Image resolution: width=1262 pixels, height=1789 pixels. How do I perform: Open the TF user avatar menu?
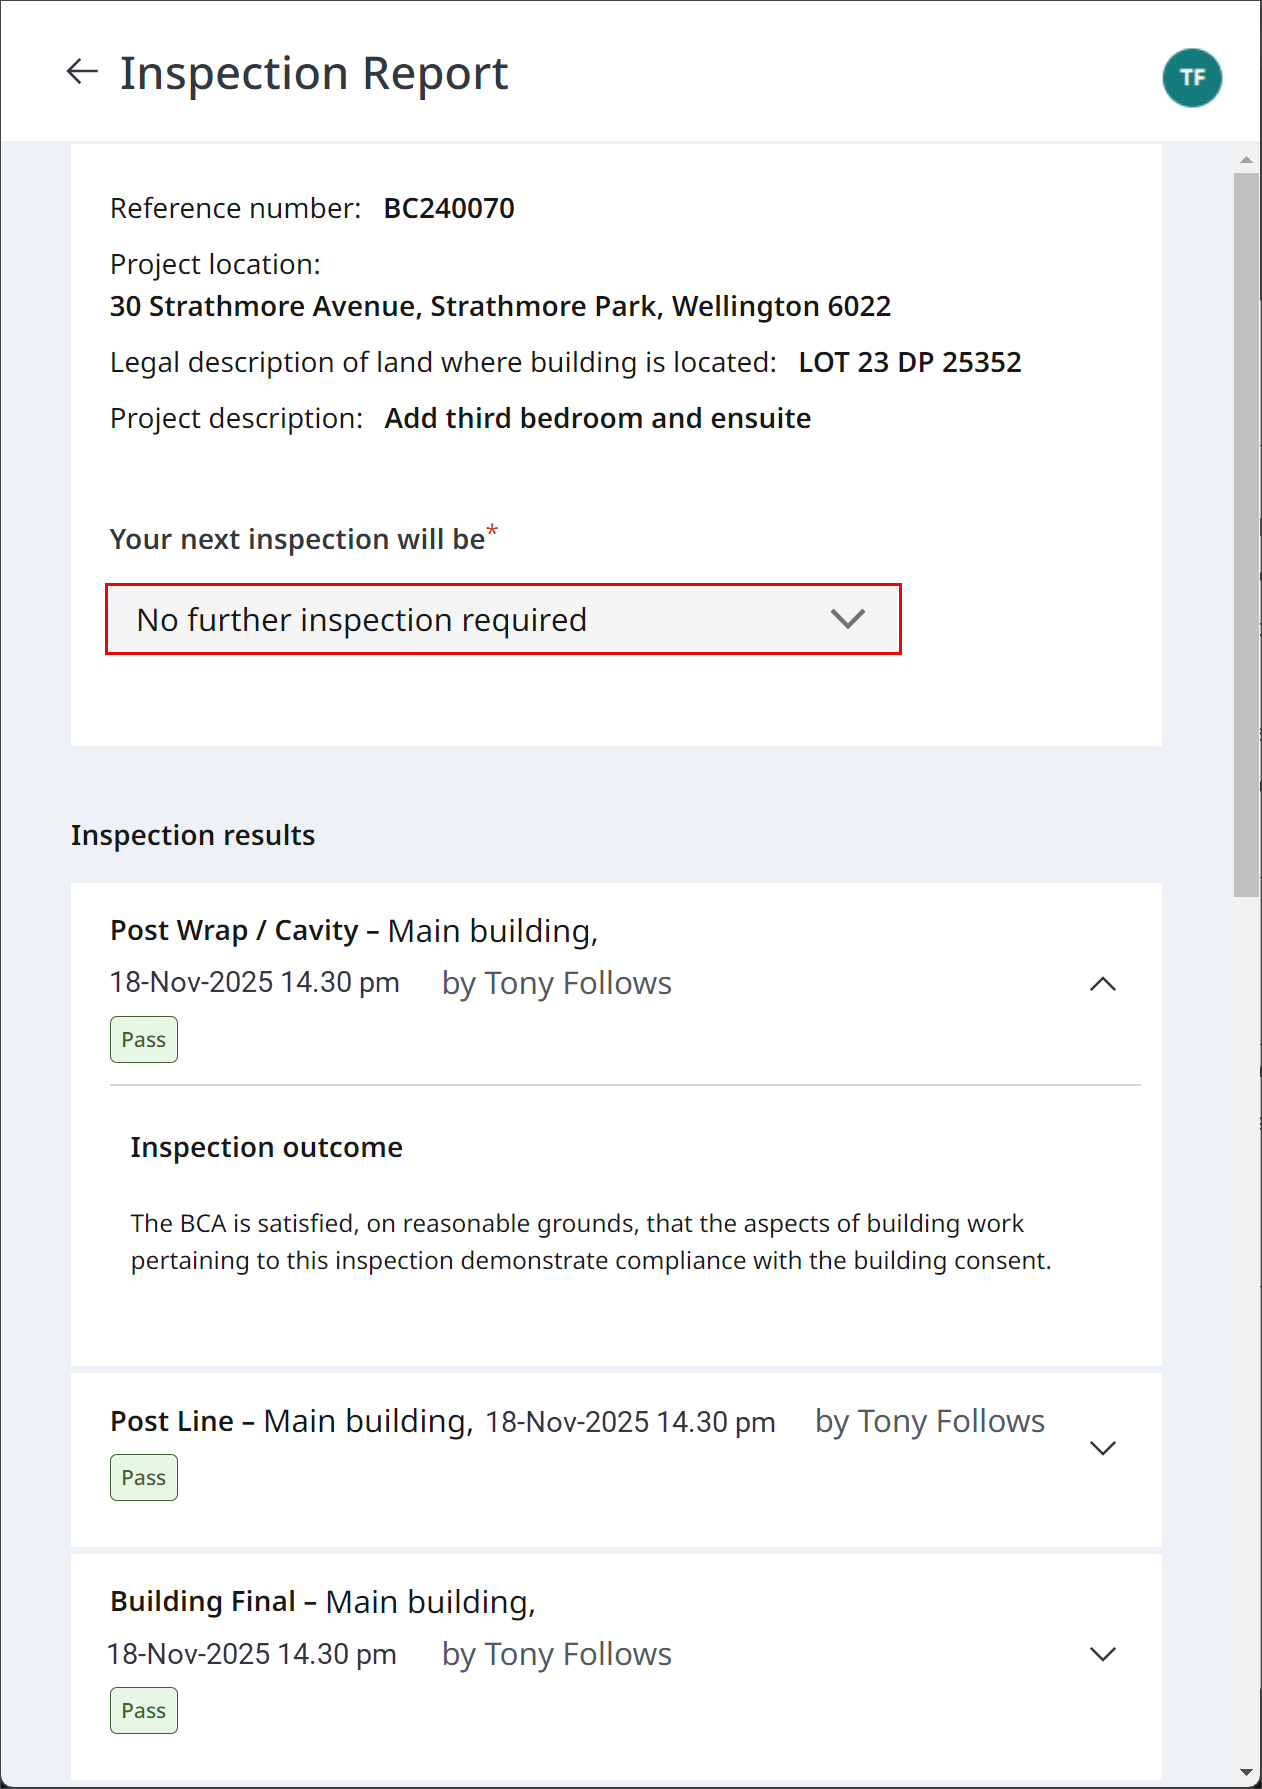click(1192, 77)
